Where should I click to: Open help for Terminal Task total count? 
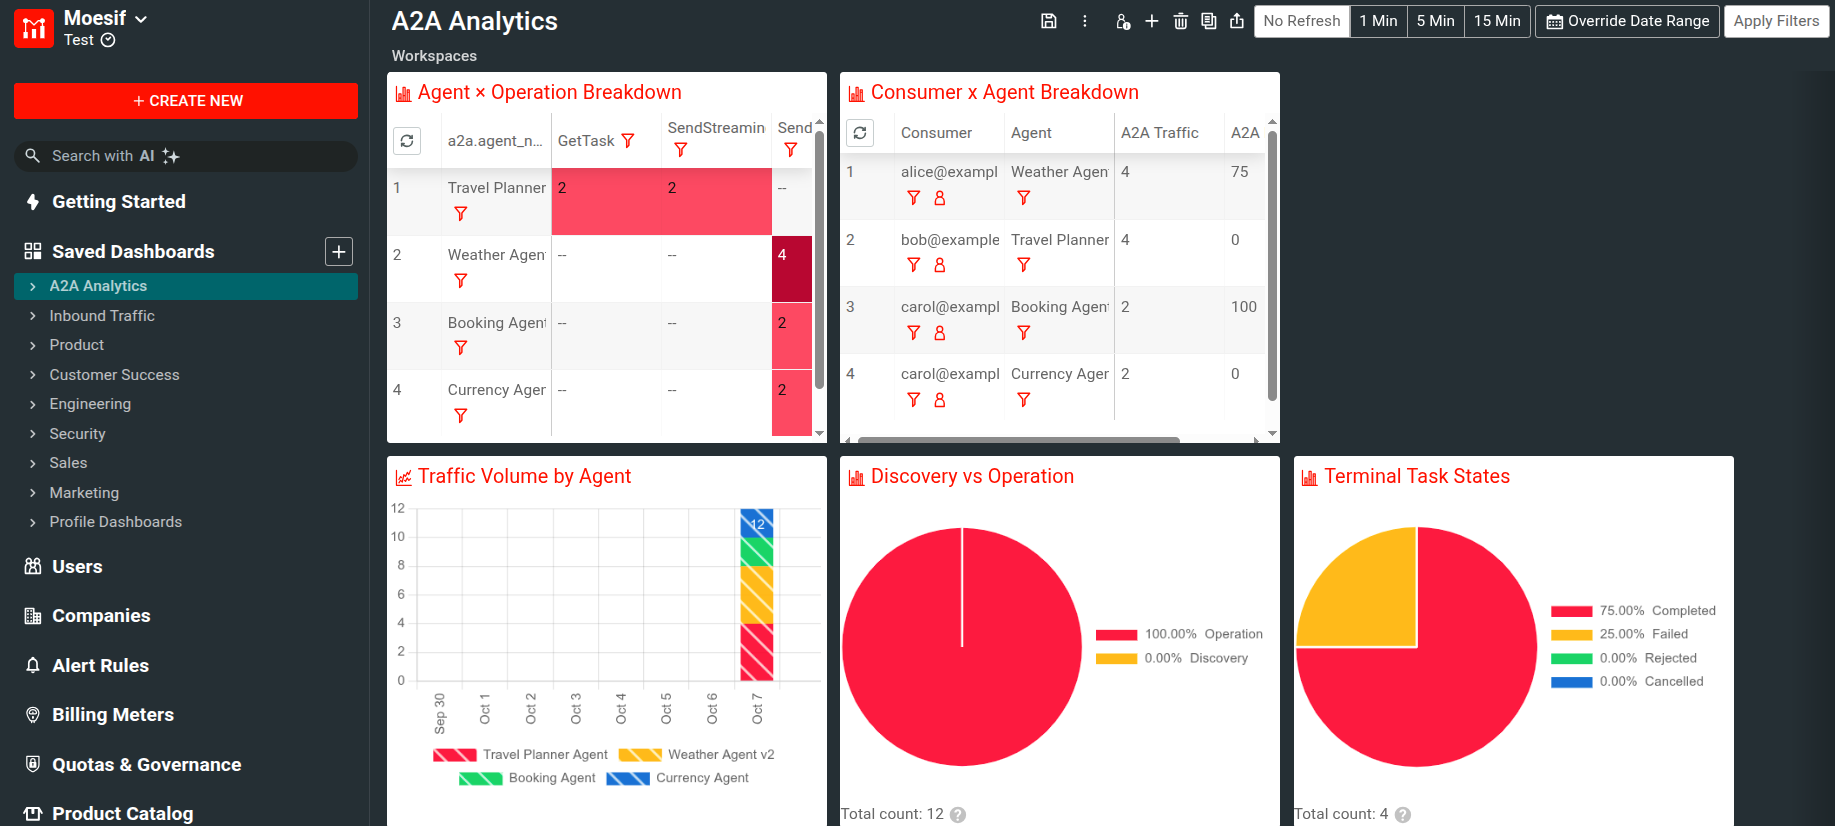[1403, 815]
